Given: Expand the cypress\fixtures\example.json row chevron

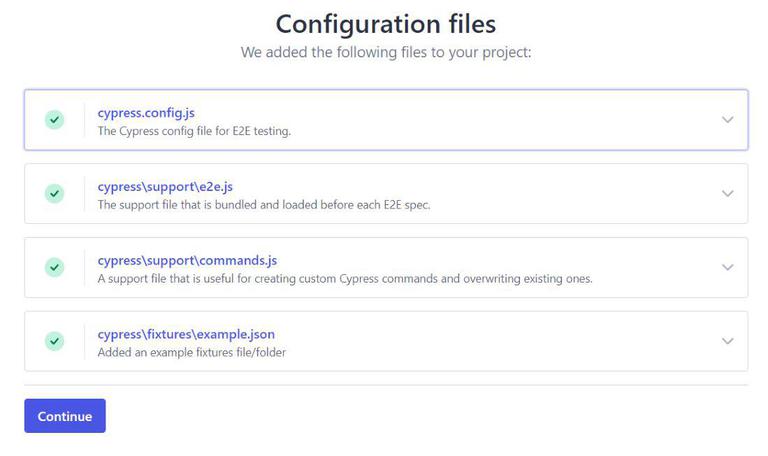Looking at the screenshot, I should (727, 341).
